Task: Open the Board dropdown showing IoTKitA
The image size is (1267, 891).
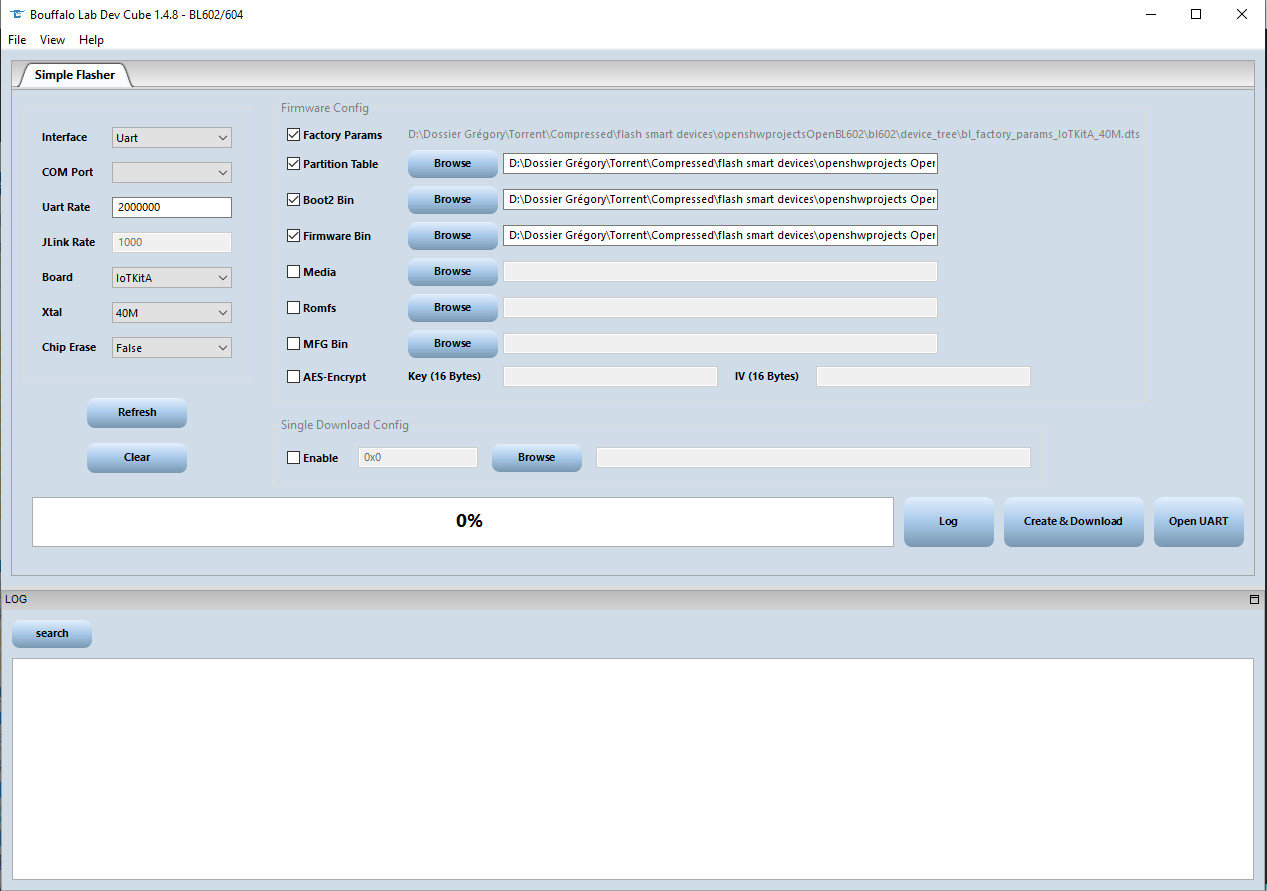Action: 172,278
